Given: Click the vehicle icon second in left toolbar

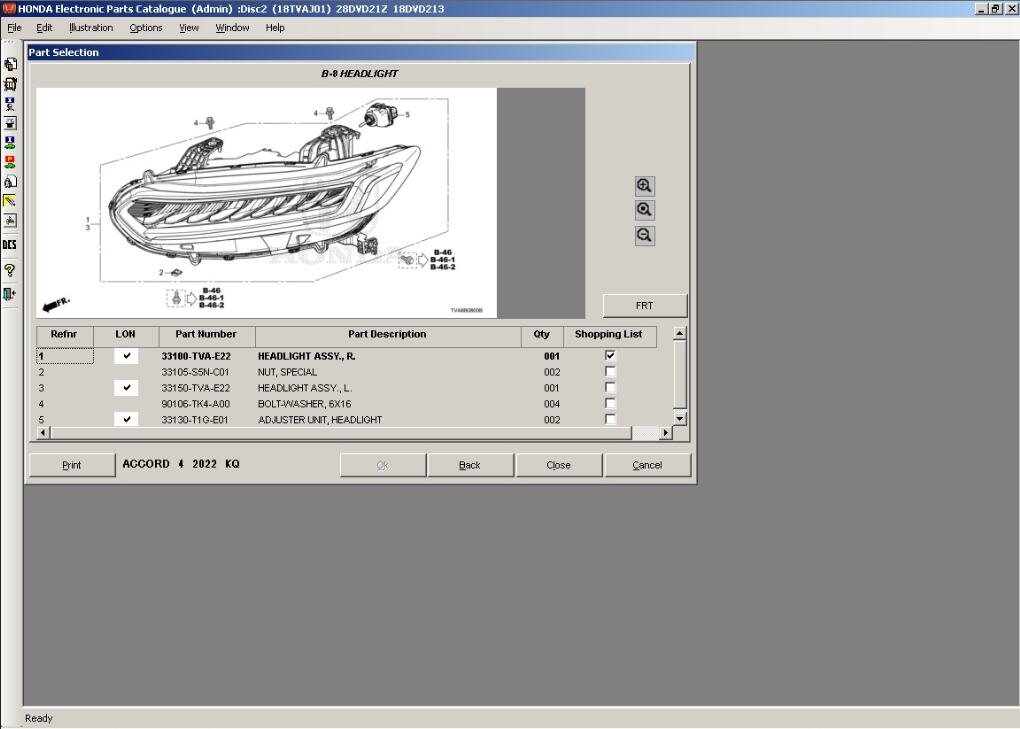Looking at the screenshot, I should [x=10, y=84].
